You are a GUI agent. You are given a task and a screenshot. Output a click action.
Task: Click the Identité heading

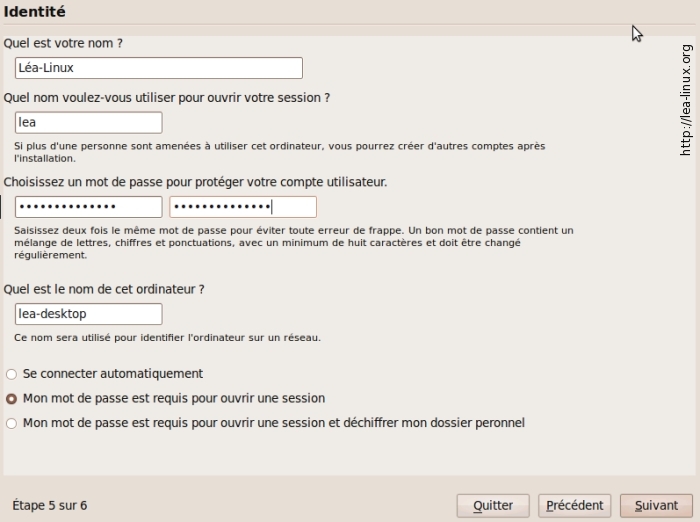coord(35,11)
